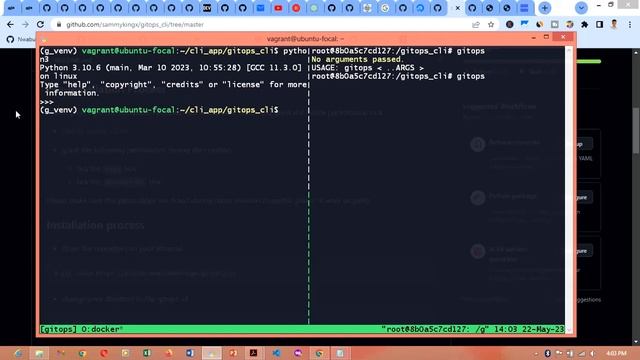View site info via the padlock icon
The image size is (640, 360).
click(59, 24)
